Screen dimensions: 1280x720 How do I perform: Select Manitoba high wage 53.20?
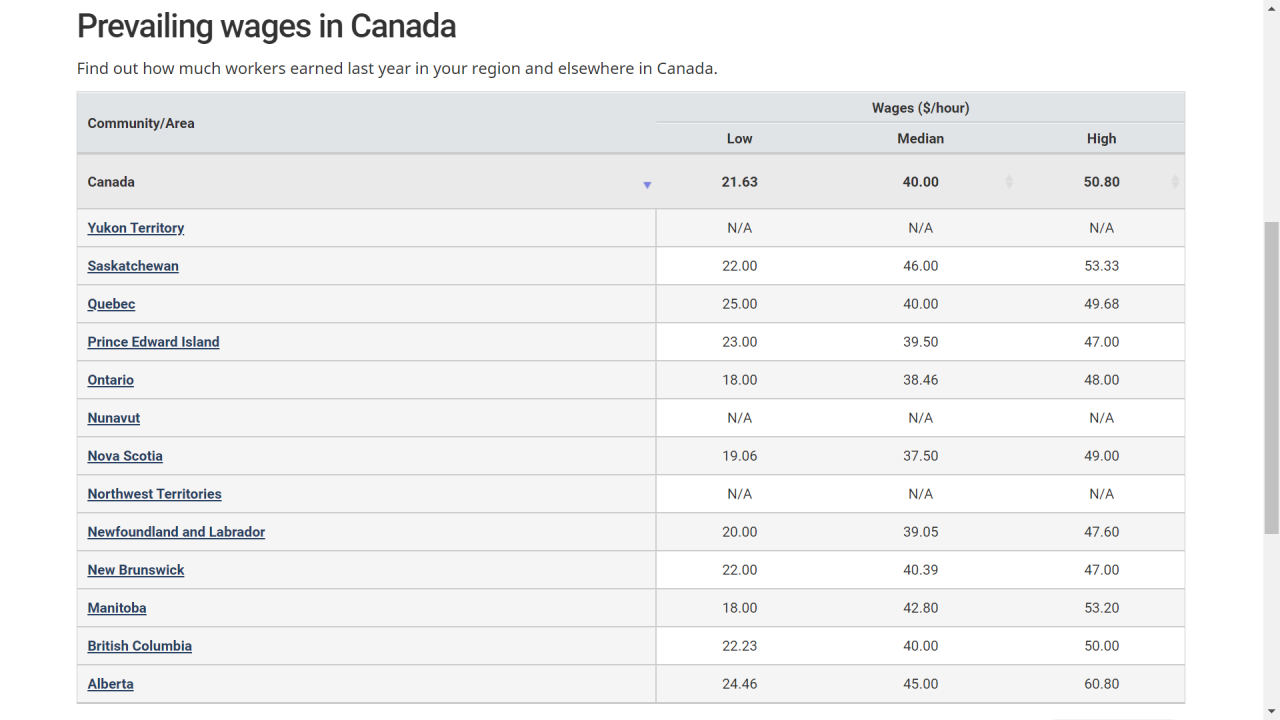click(1101, 608)
